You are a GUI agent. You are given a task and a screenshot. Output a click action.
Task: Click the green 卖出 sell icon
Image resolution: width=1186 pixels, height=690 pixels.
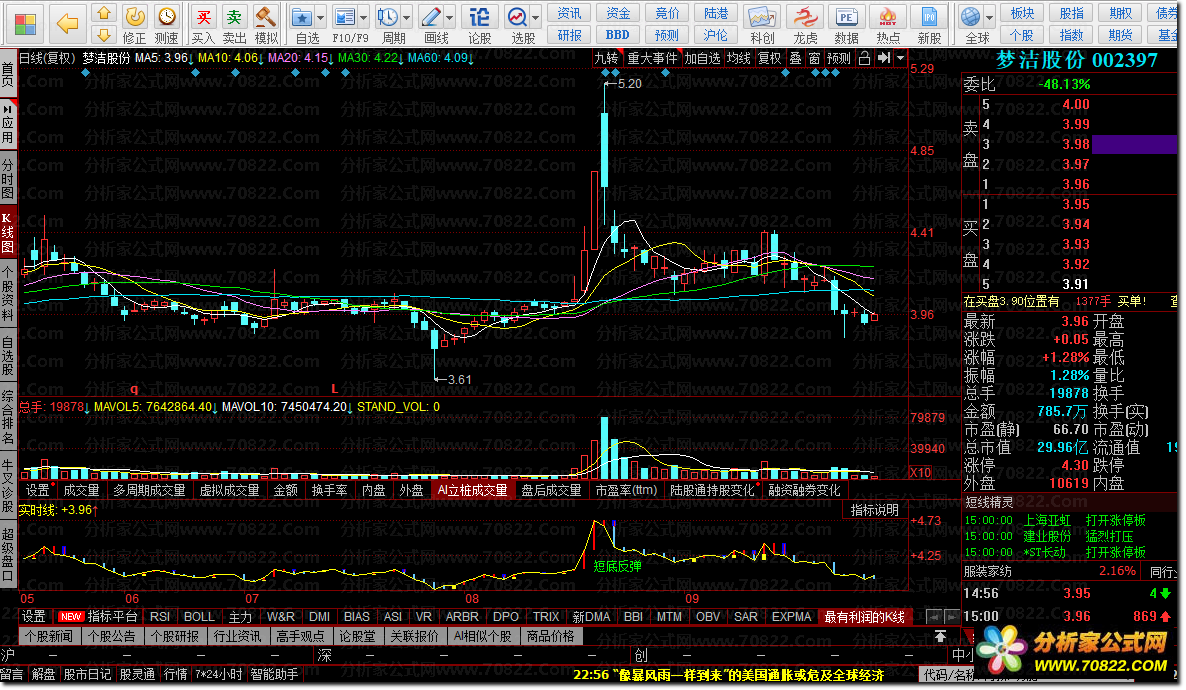pyautogui.click(x=234, y=17)
